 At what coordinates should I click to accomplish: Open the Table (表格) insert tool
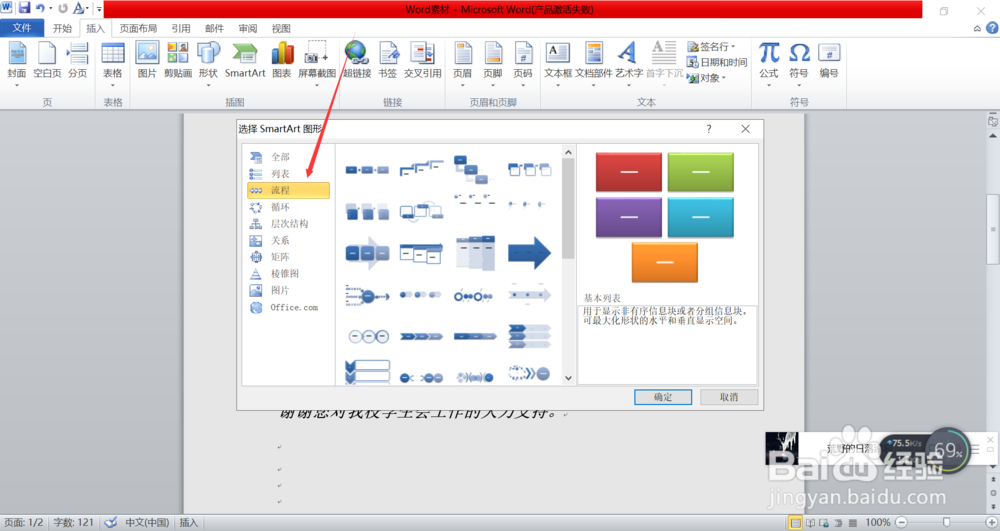[x=113, y=61]
